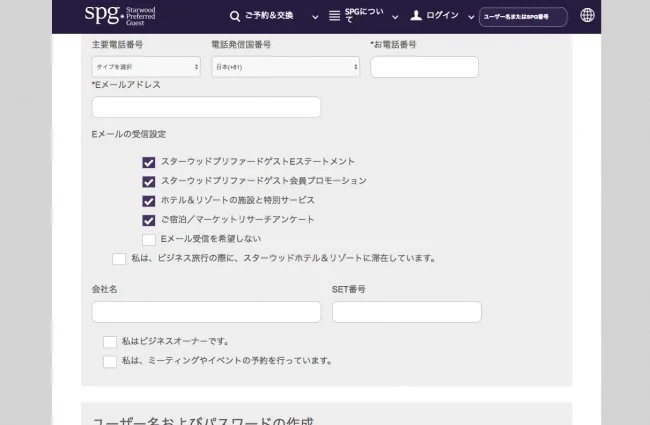This screenshot has width=650, height=425.
Task: Open the 電話発信国番号 country code dropdown
Action: click(285, 67)
